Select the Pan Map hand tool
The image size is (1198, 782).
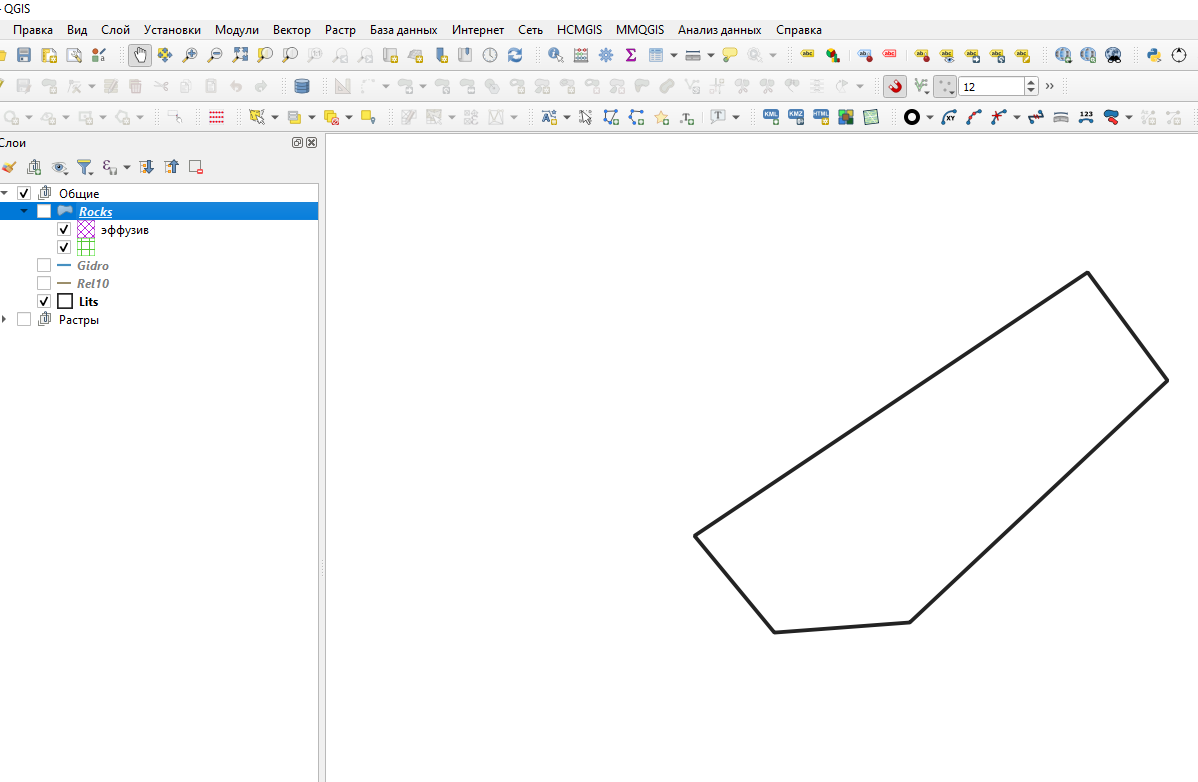pyautogui.click(x=140, y=55)
